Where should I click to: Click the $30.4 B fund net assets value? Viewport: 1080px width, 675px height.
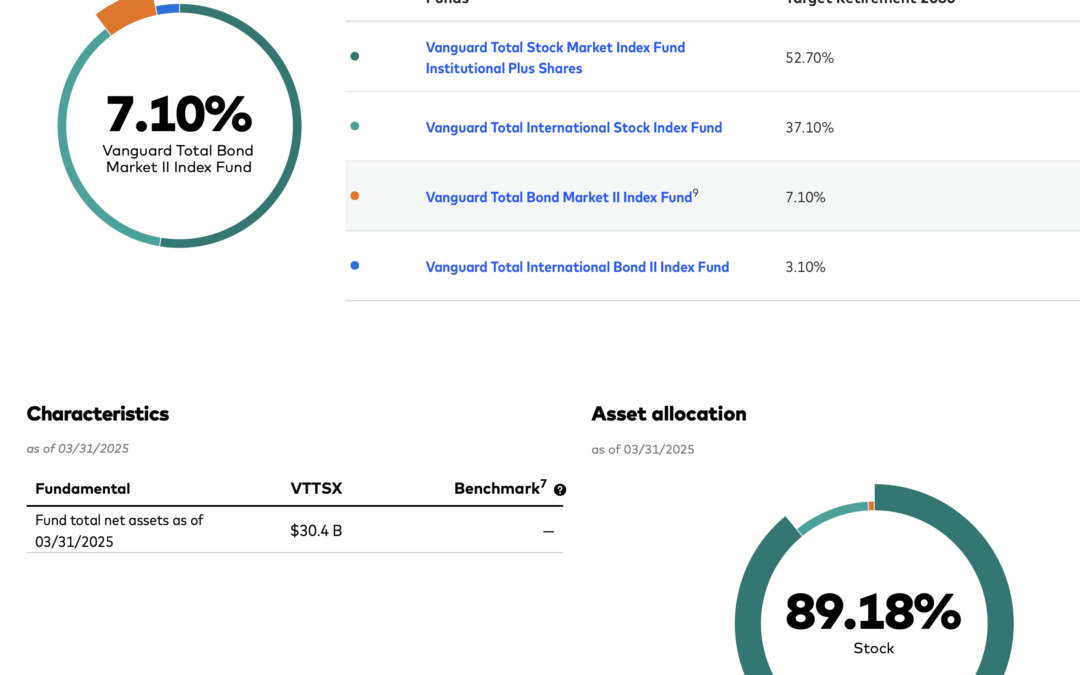pyautogui.click(x=316, y=531)
